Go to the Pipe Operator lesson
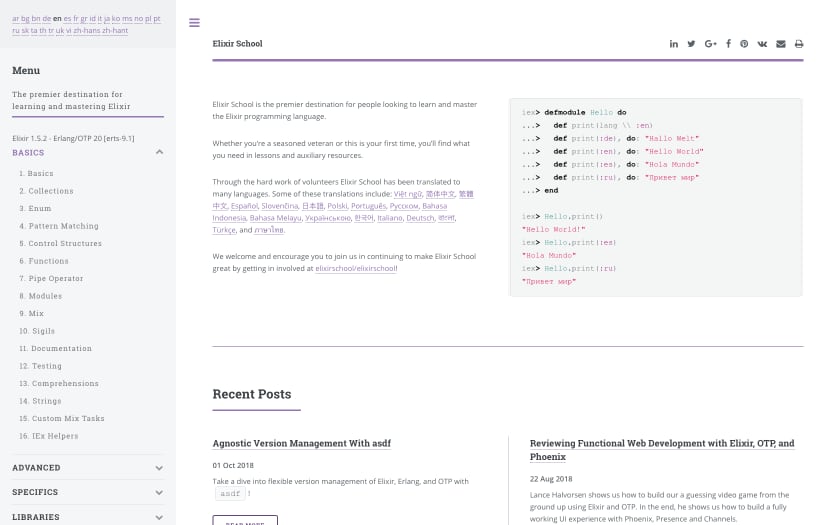The width and height of the screenshot is (840, 525). (x=56, y=278)
